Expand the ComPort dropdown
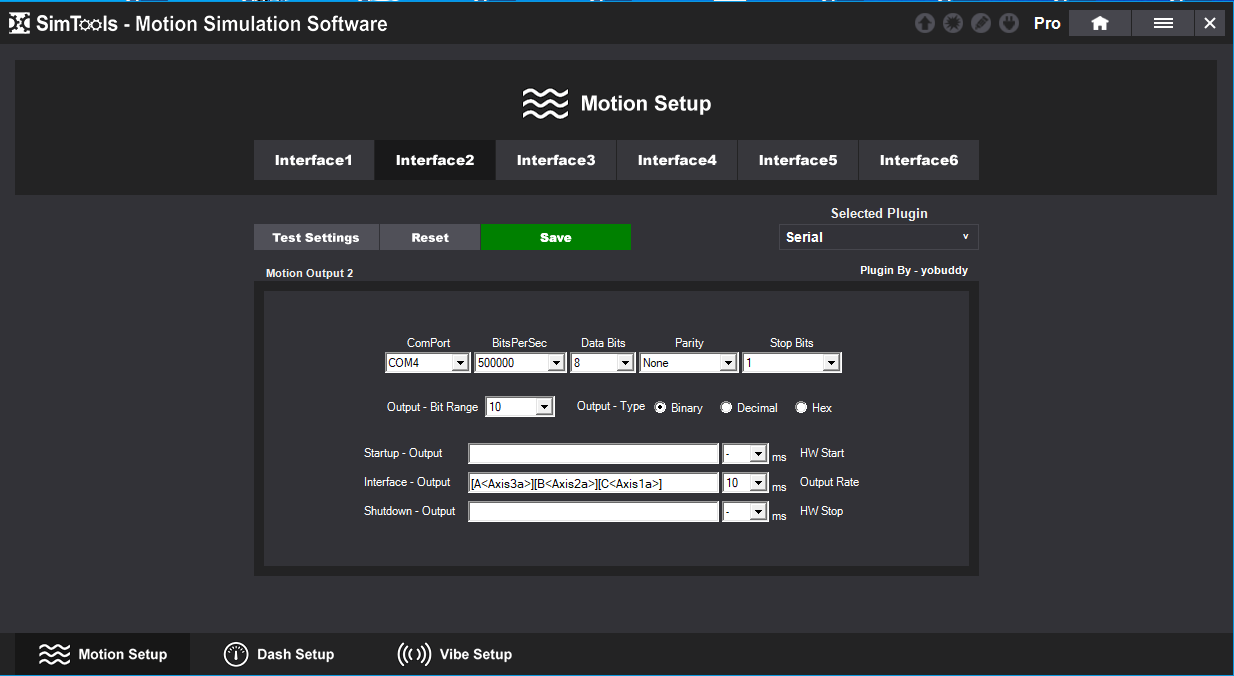1234x676 pixels. point(427,363)
